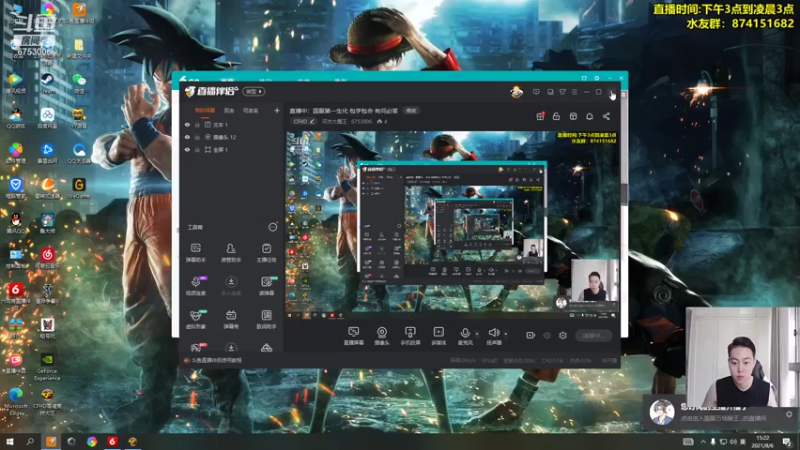Open the GeForce Experience desktop shortcut
800x450 pixels.
click(x=47, y=367)
